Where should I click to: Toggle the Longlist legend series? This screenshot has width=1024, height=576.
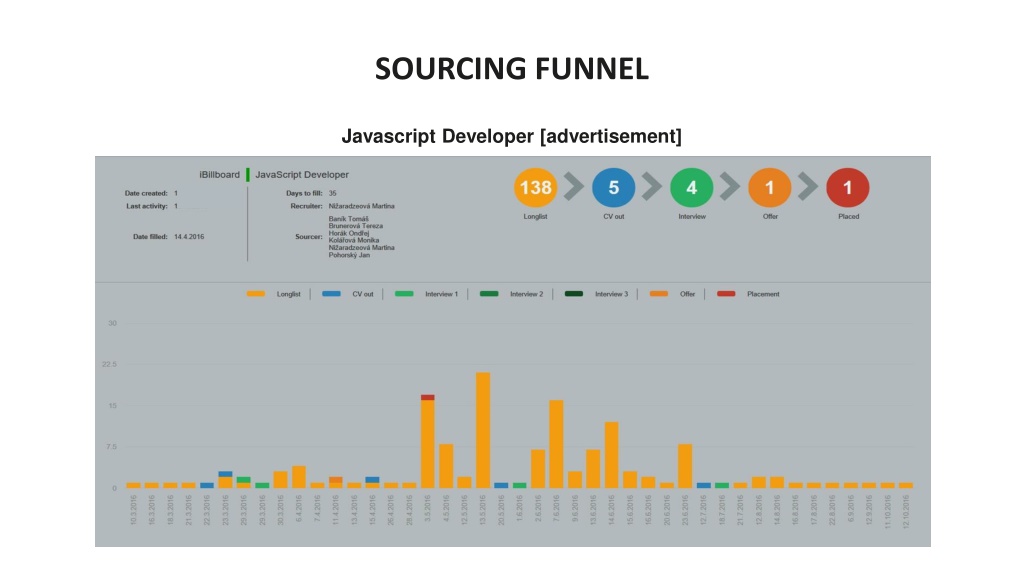(274, 294)
